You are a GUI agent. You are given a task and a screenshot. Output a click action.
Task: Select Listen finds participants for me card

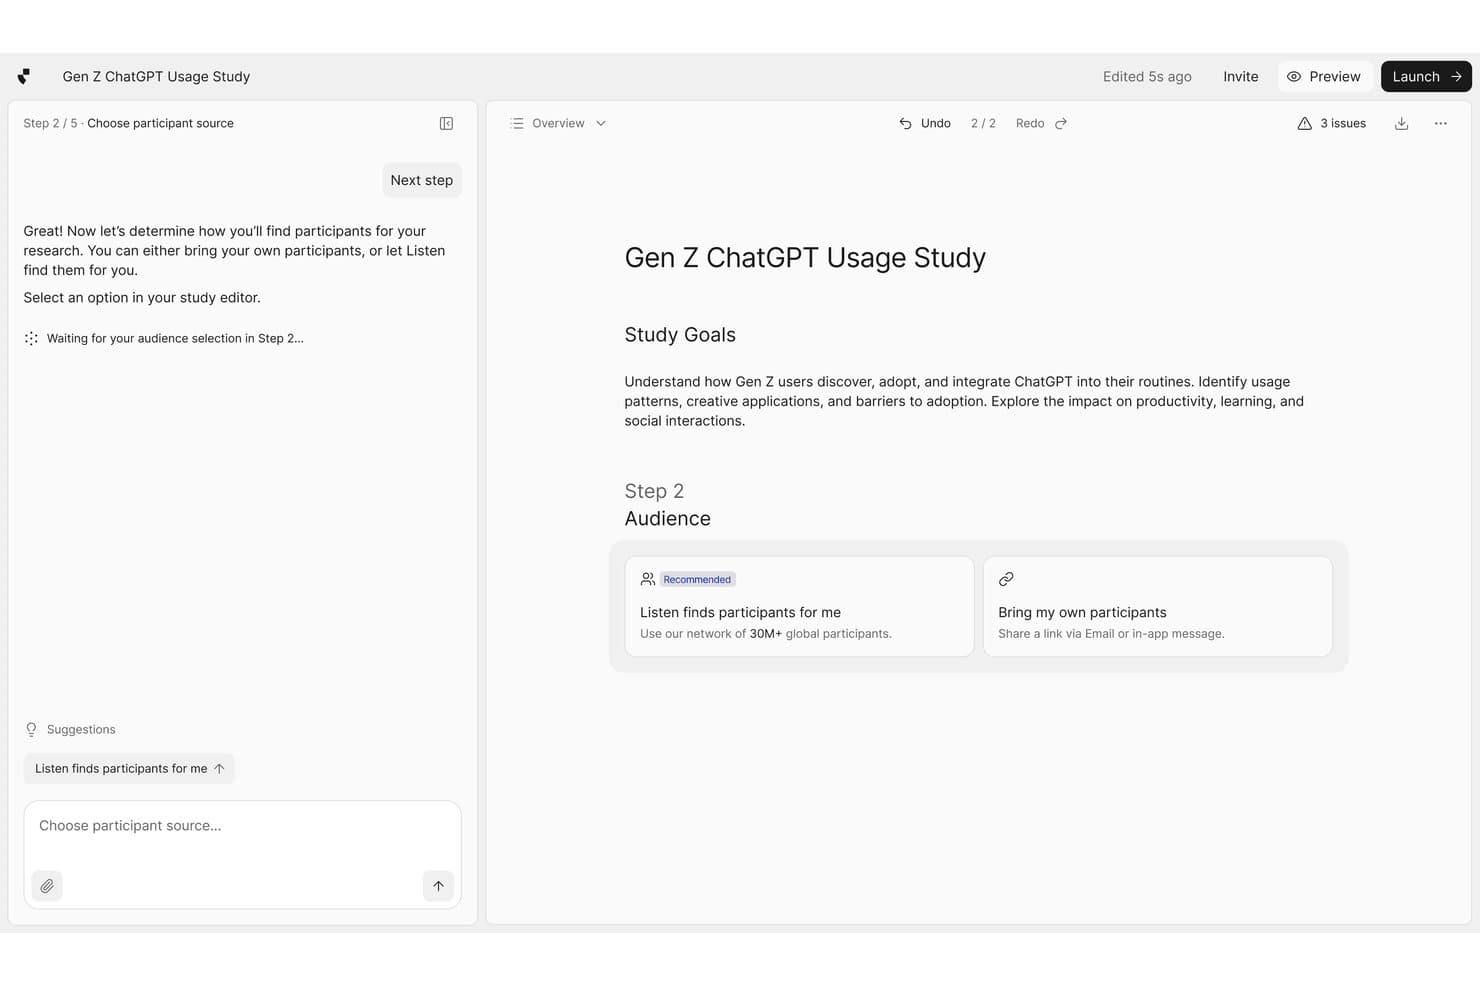point(799,606)
